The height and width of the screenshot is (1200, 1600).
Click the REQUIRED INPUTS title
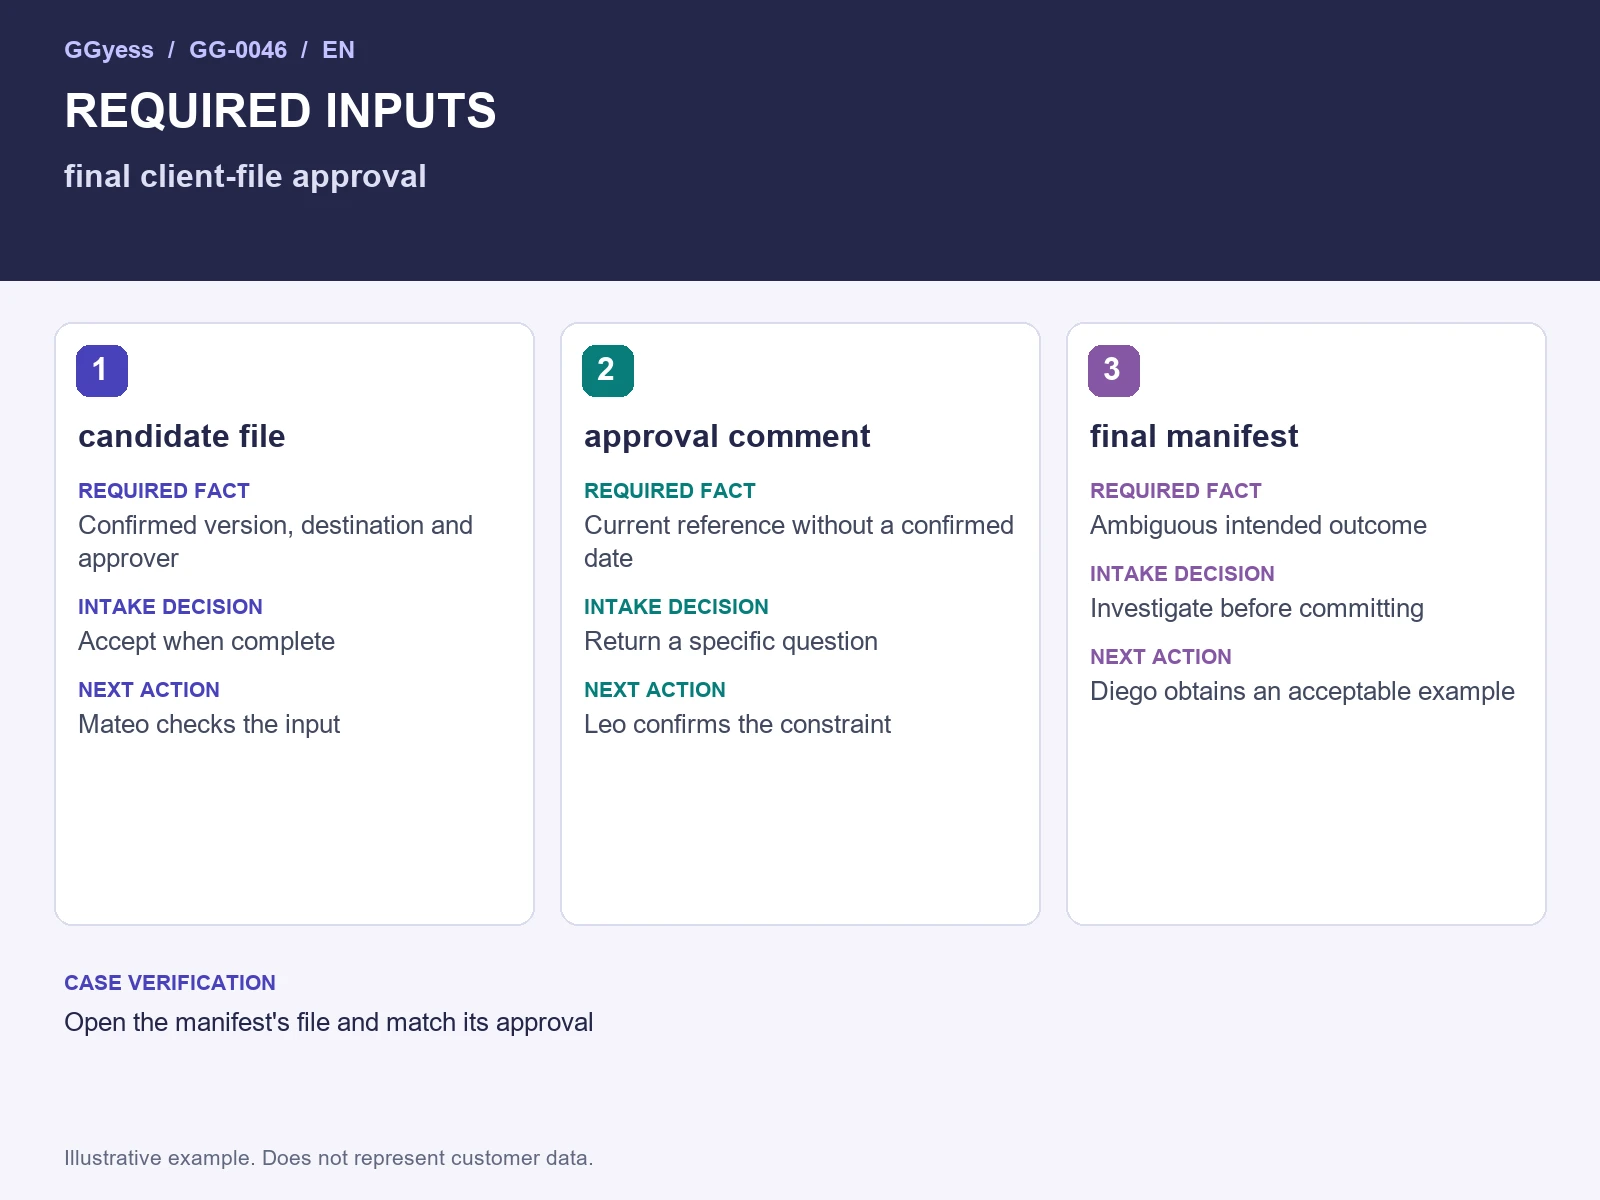[x=280, y=111]
